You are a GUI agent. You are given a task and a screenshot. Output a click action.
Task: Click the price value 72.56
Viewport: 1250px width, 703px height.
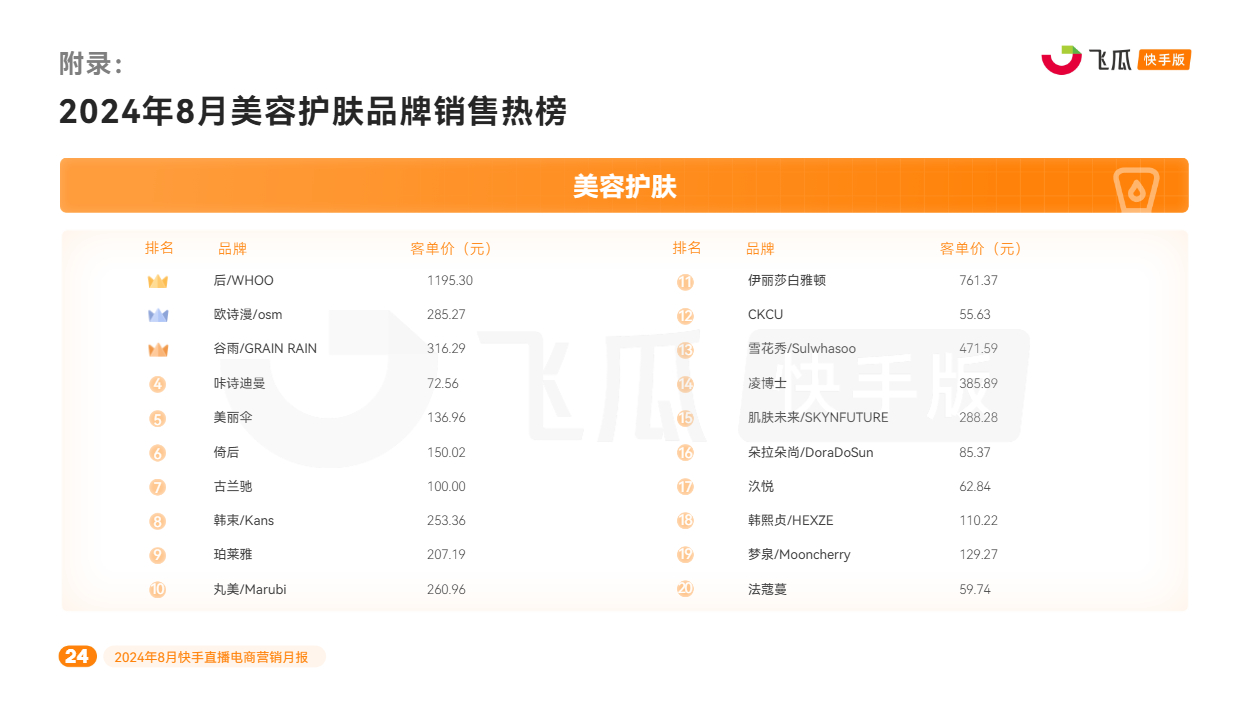click(443, 383)
